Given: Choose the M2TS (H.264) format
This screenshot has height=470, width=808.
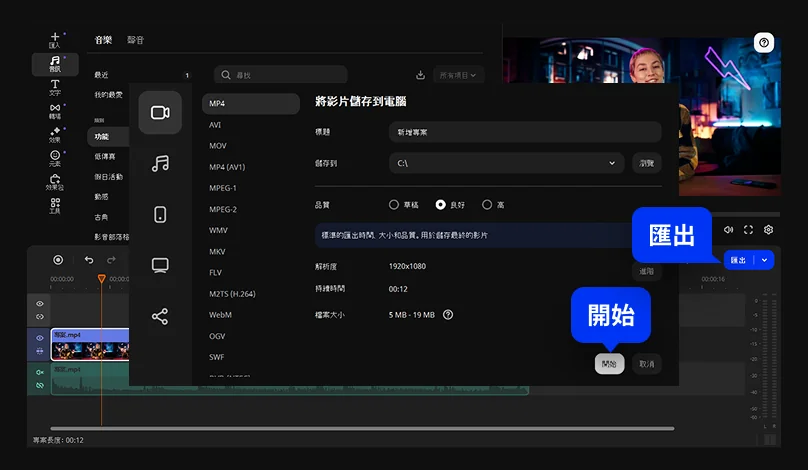Looking at the screenshot, I should [232, 294].
